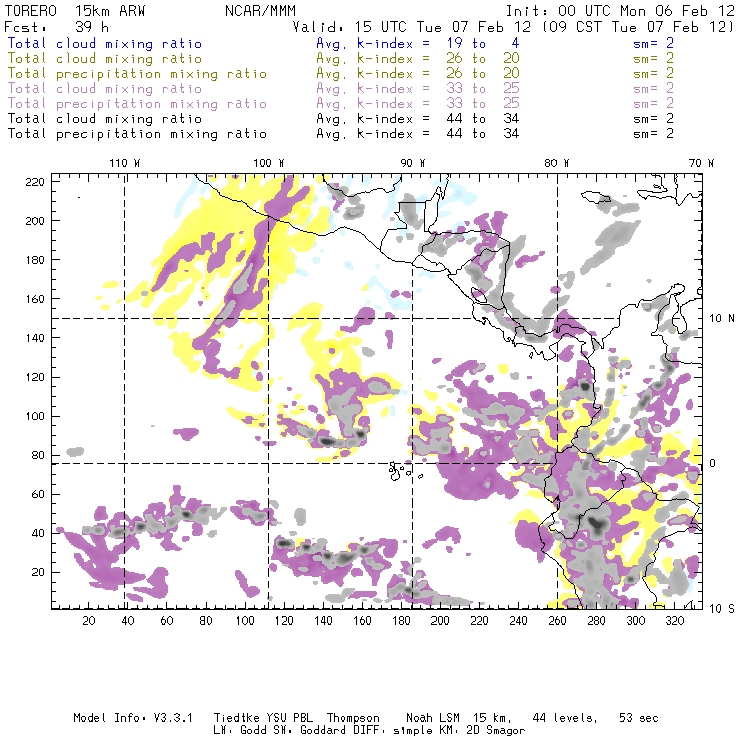Click "Valid: 15 UTC Tue 07 Feb 12" text
740x740 pixels.
412,27
